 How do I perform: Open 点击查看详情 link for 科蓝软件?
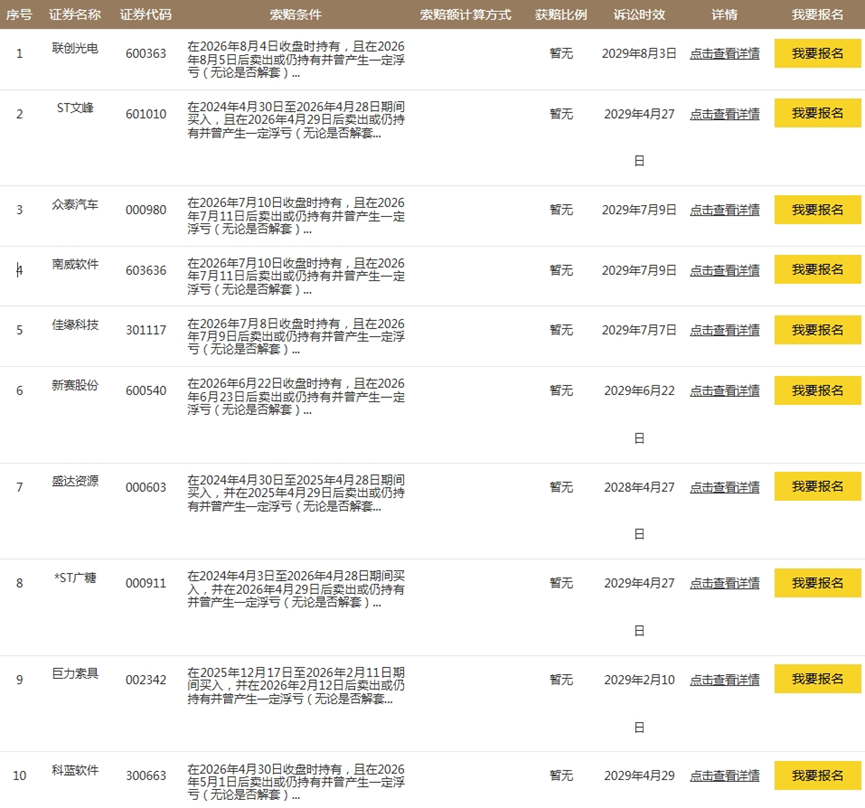724,775
